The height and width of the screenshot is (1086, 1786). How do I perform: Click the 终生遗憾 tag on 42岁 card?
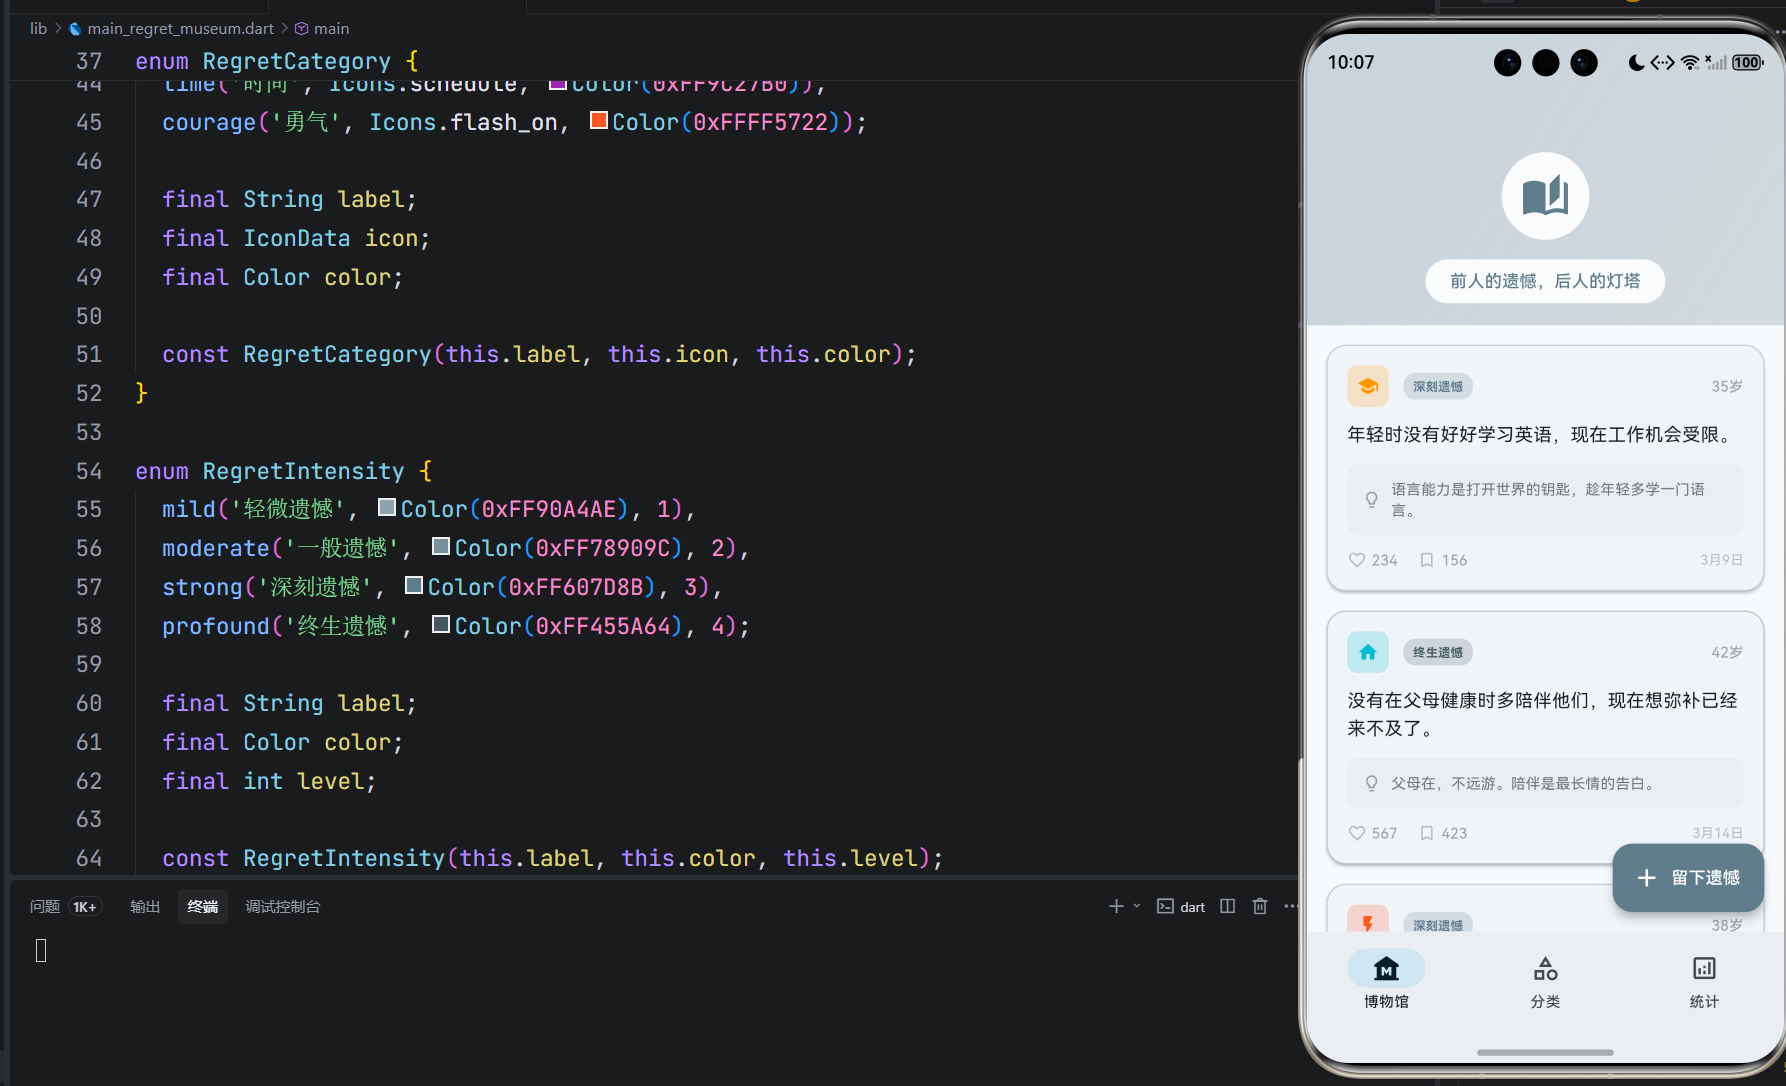pos(1438,652)
